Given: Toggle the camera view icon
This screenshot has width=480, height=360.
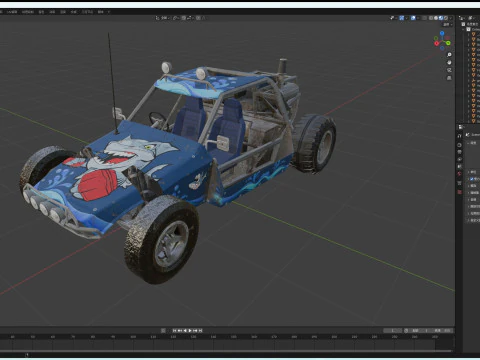Looking at the screenshot, I should tap(449, 70).
